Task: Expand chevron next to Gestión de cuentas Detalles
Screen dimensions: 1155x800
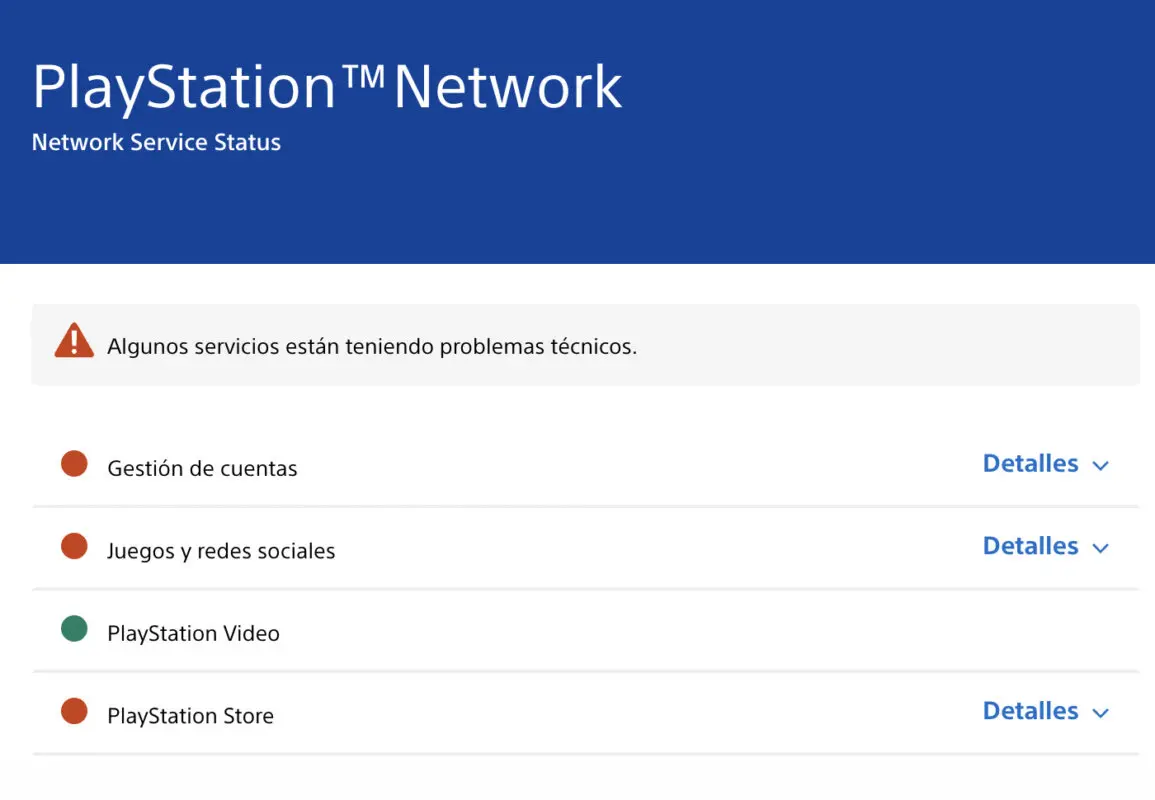Action: click(1100, 466)
